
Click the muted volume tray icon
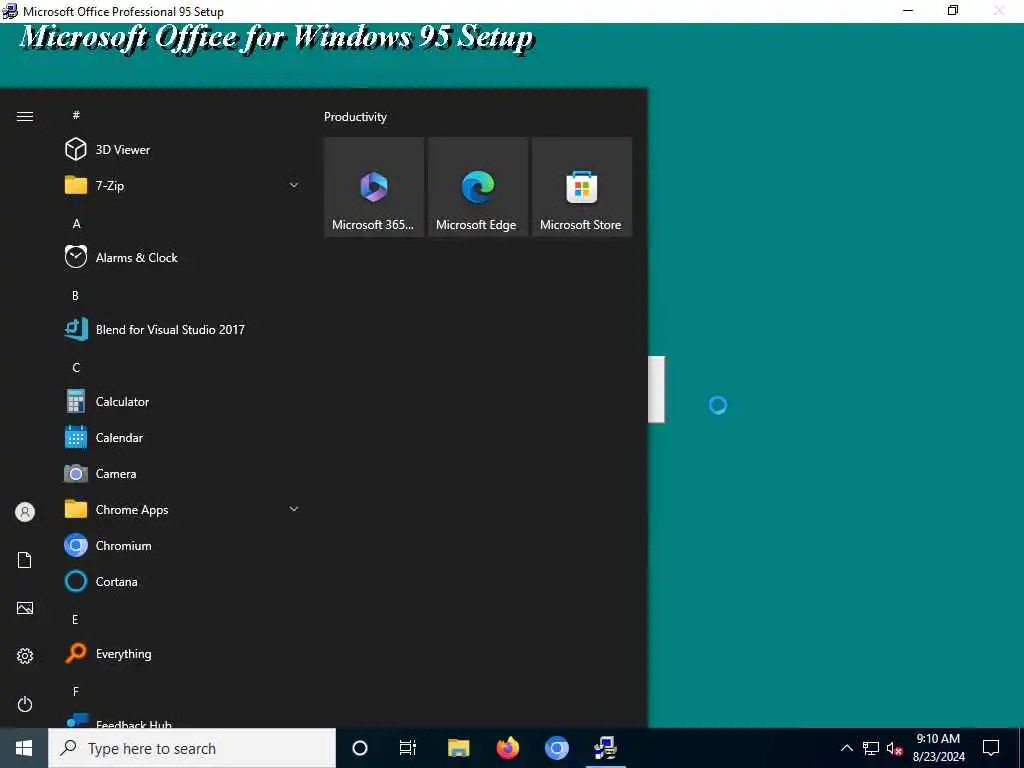[894, 748]
